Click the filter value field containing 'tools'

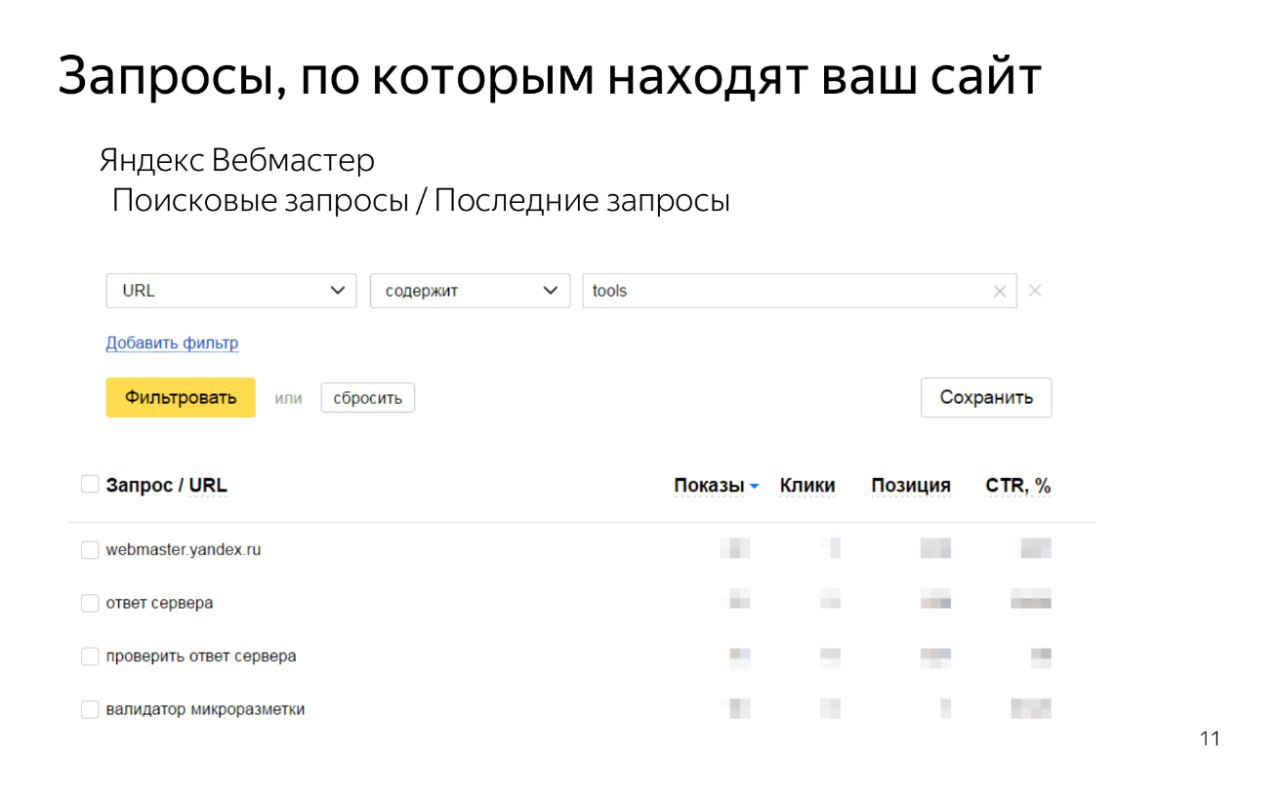tap(799, 291)
